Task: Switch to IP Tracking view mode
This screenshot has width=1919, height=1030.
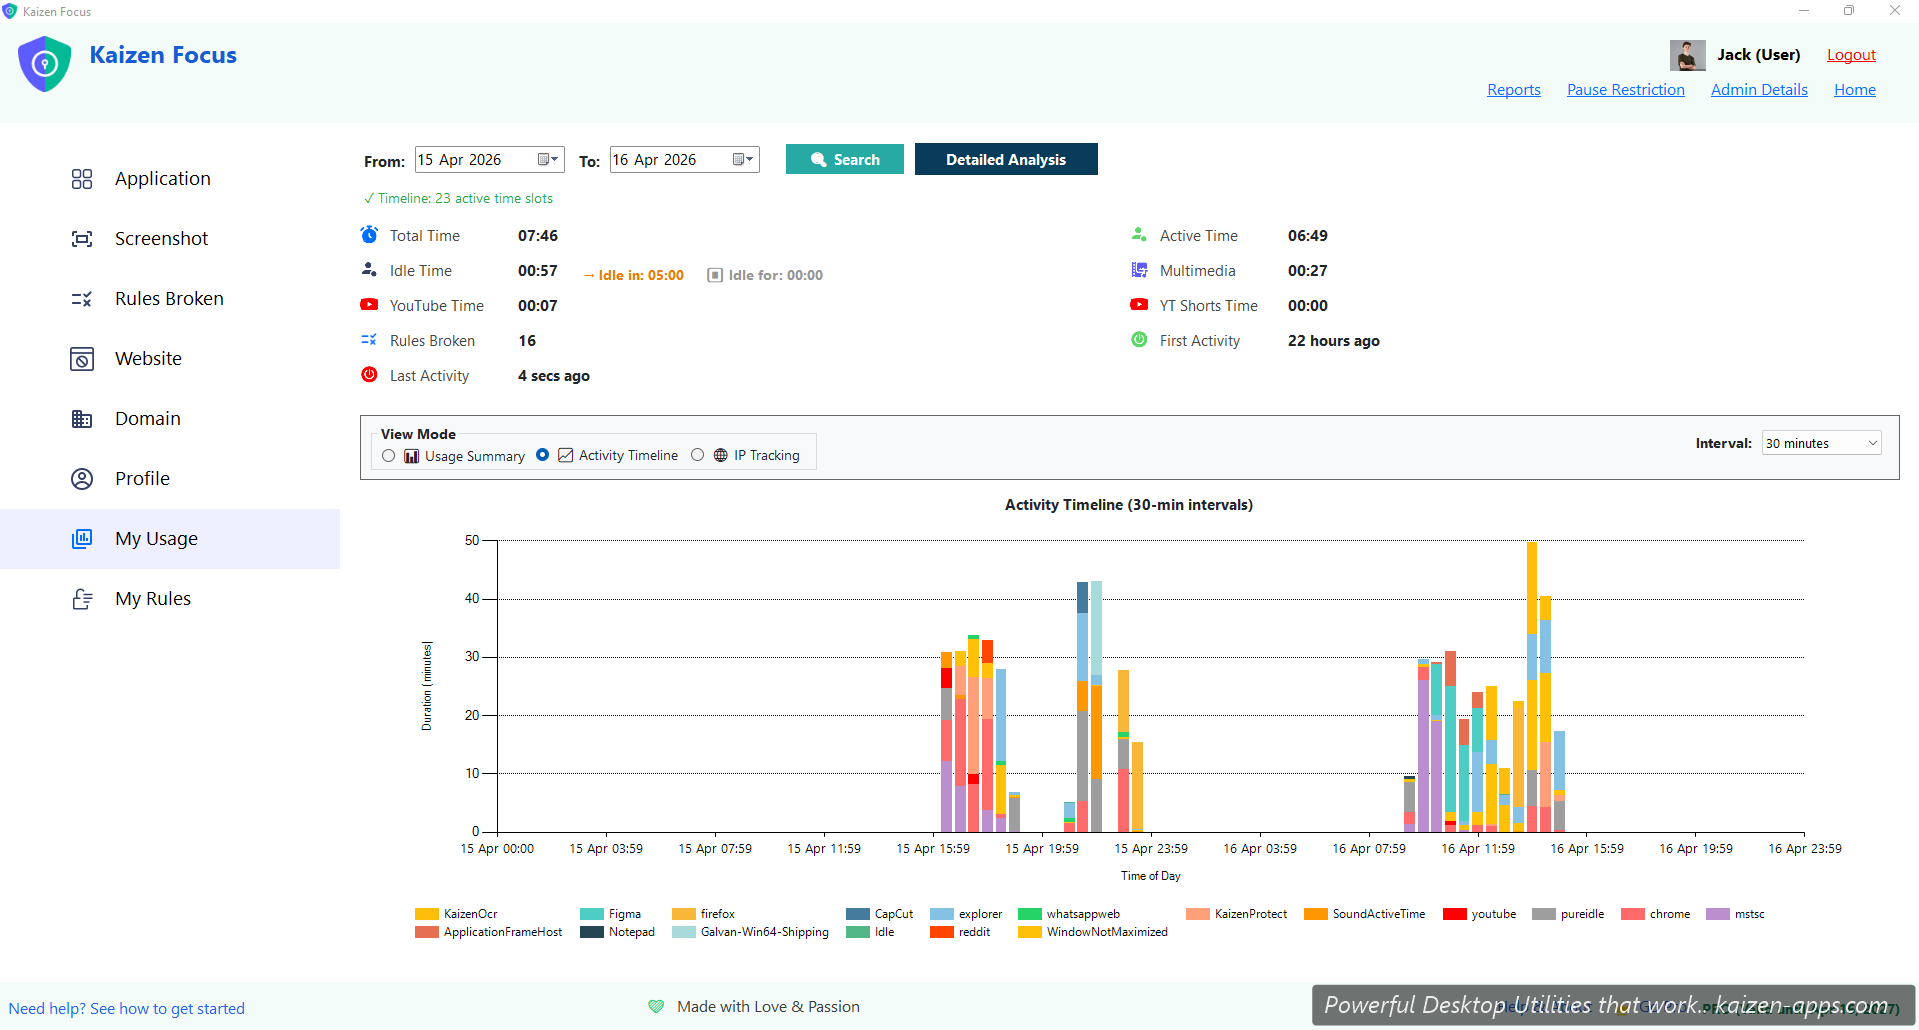Action: click(x=698, y=455)
